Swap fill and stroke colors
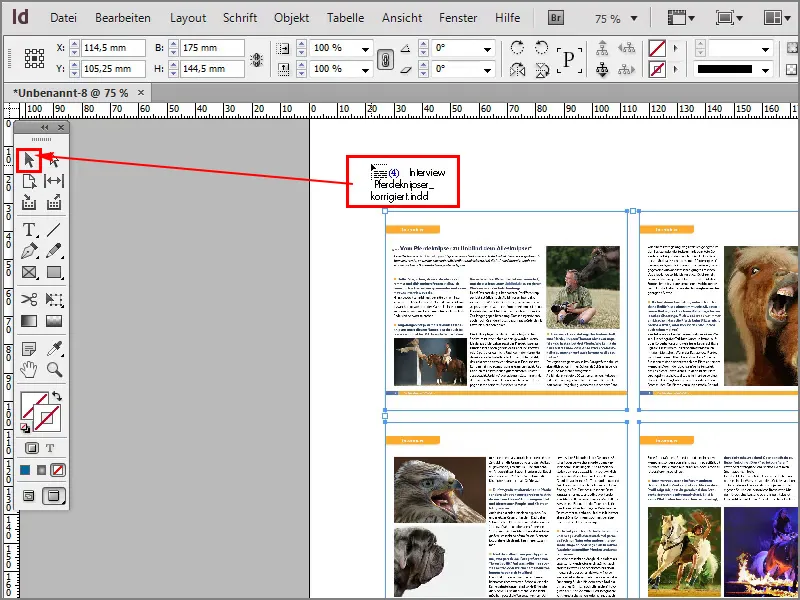Image resolution: width=800 pixels, height=600 pixels. [58, 396]
